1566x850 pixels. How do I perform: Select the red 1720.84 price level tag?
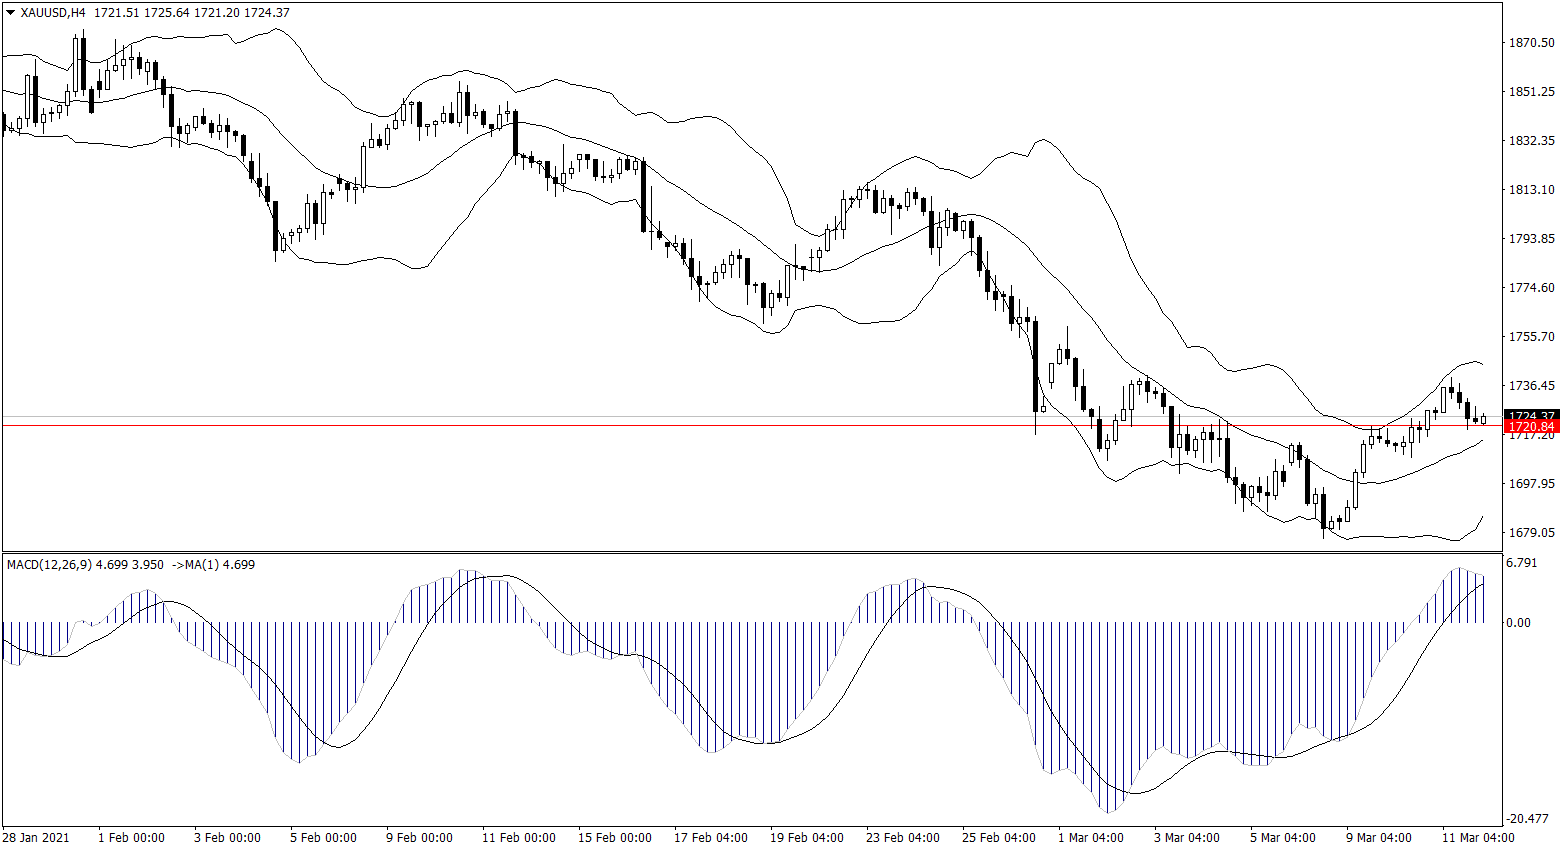1532,427
